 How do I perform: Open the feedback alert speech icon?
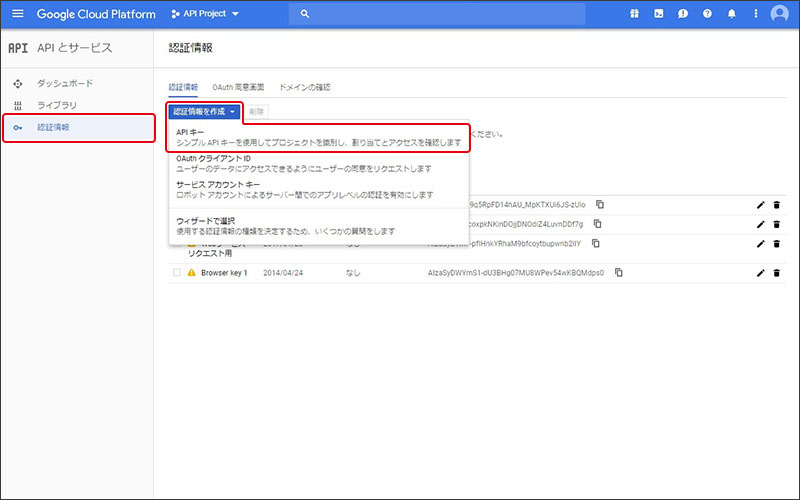tap(683, 14)
